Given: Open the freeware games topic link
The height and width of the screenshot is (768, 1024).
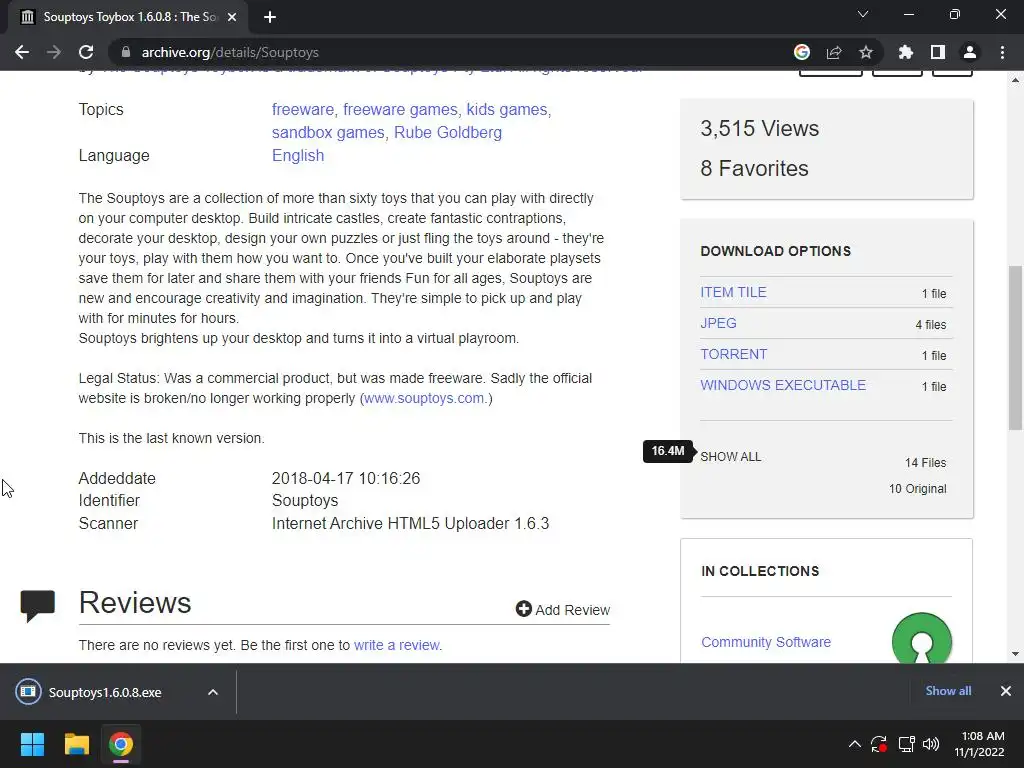Looking at the screenshot, I should click(400, 109).
